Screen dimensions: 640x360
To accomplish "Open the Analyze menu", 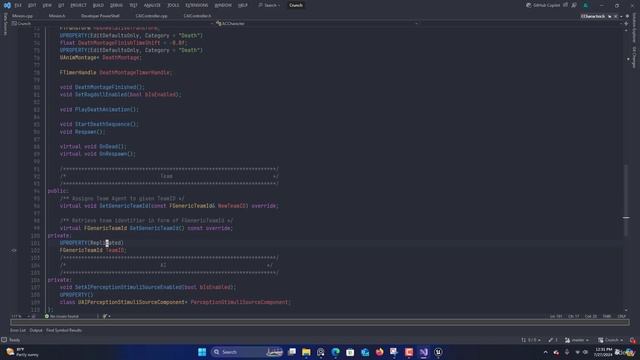I will (x=152, y=5).
